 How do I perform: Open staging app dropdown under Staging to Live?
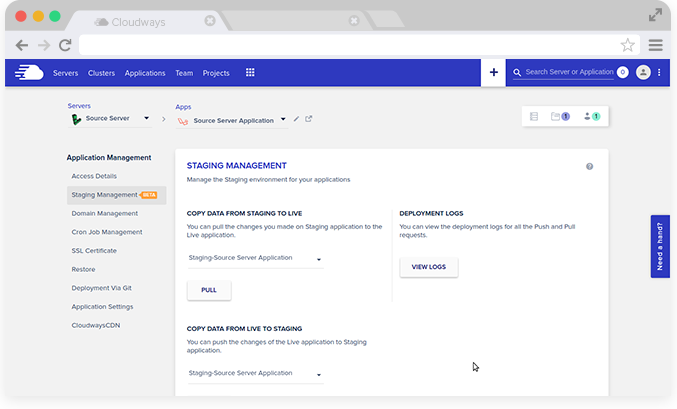click(x=319, y=259)
